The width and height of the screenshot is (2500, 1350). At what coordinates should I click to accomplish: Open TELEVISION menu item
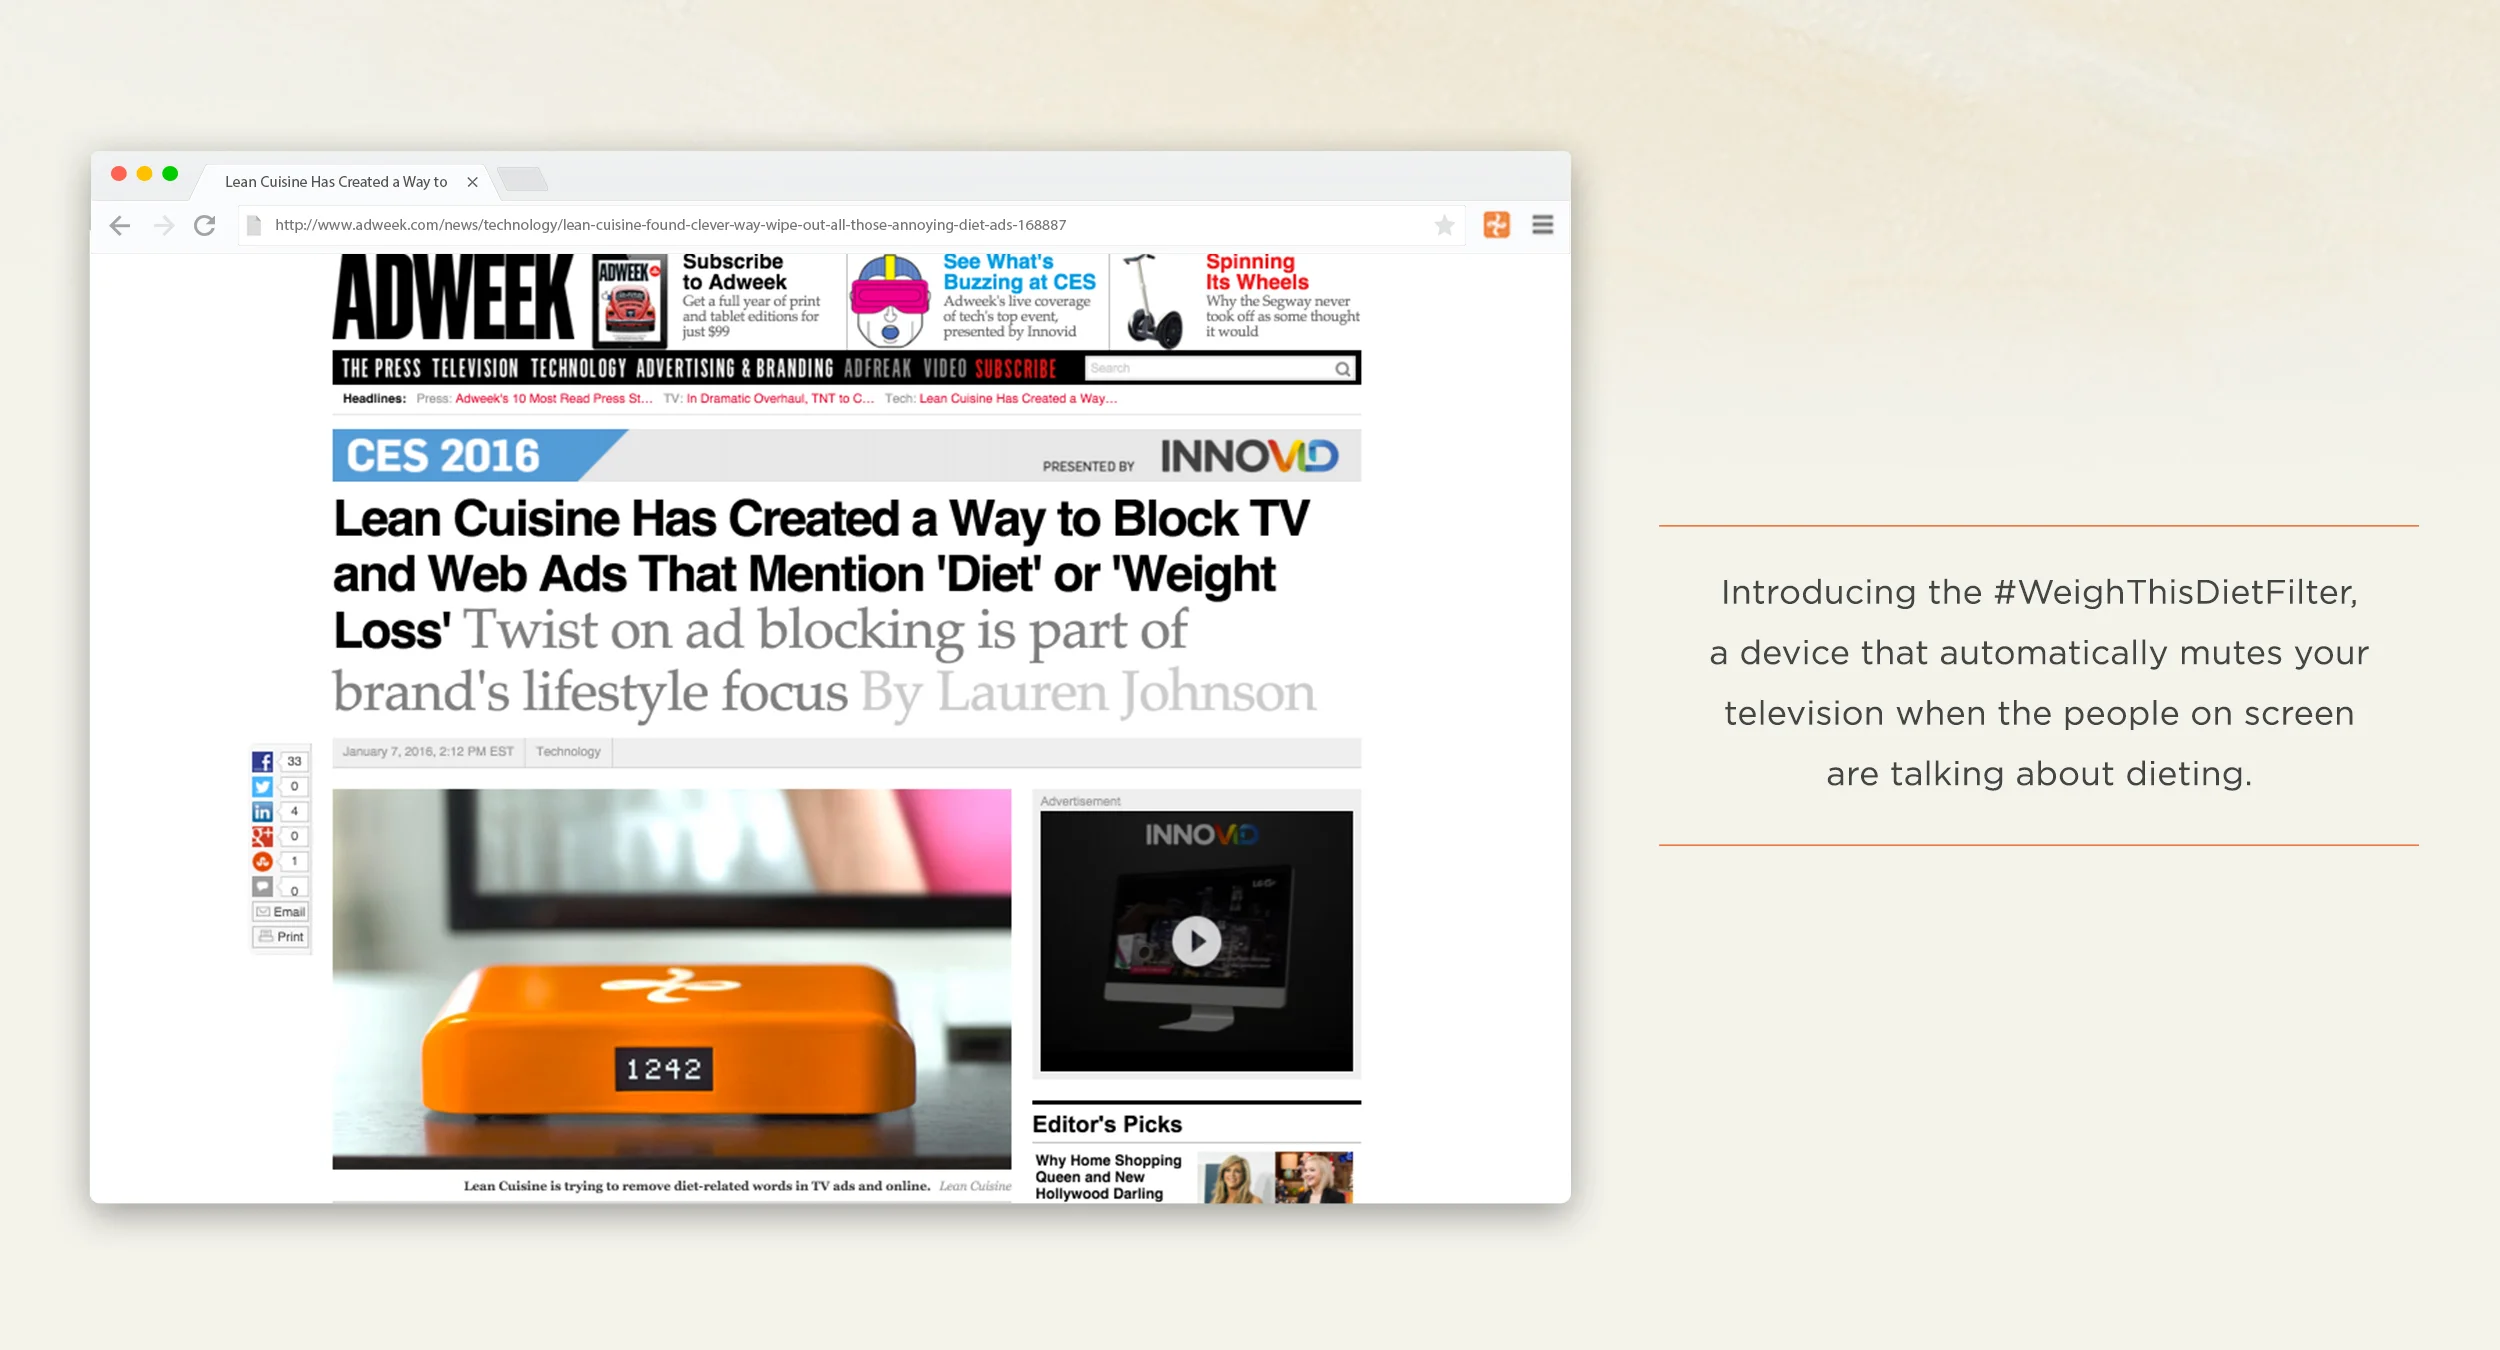(475, 368)
